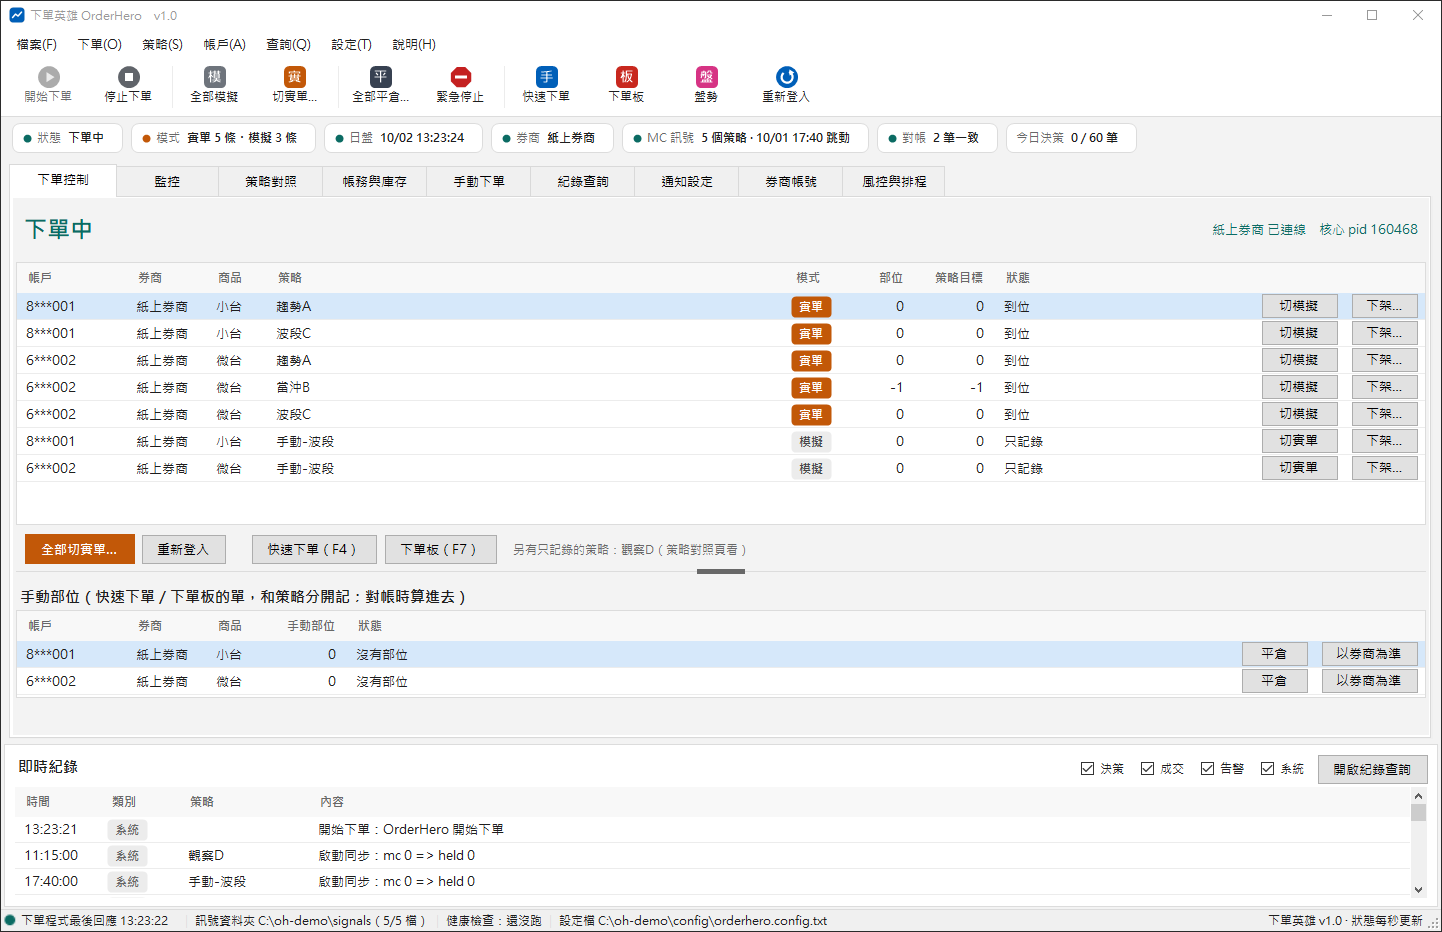Open the 設定(T) menu
The width and height of the screenshot is (1442, 932).
pyautogui.click(x=351, y=44)
